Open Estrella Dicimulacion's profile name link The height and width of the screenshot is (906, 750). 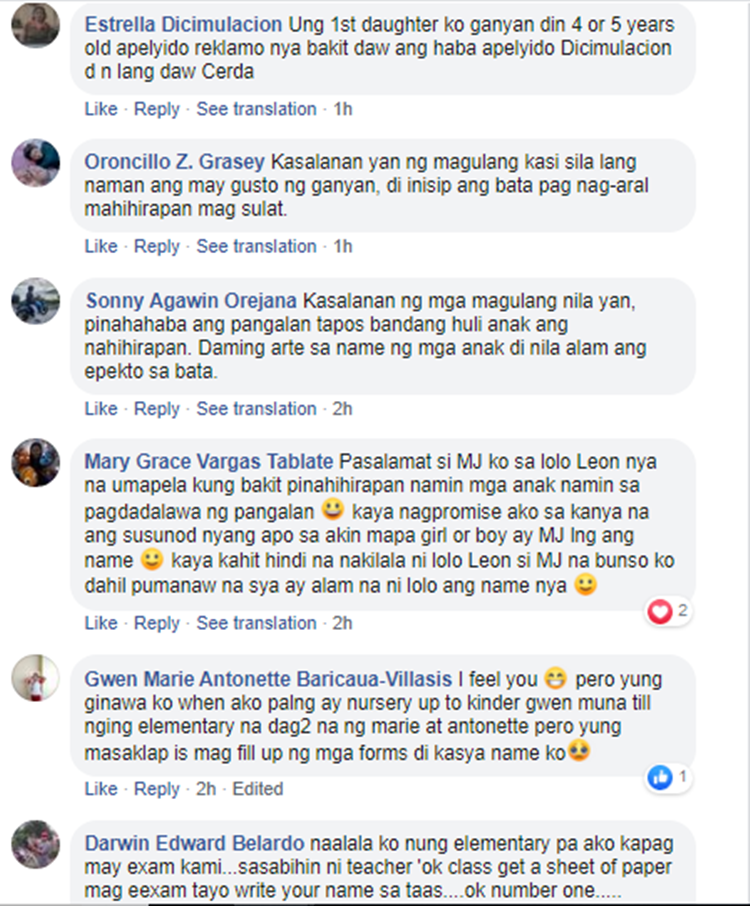(x=183, y=24)
